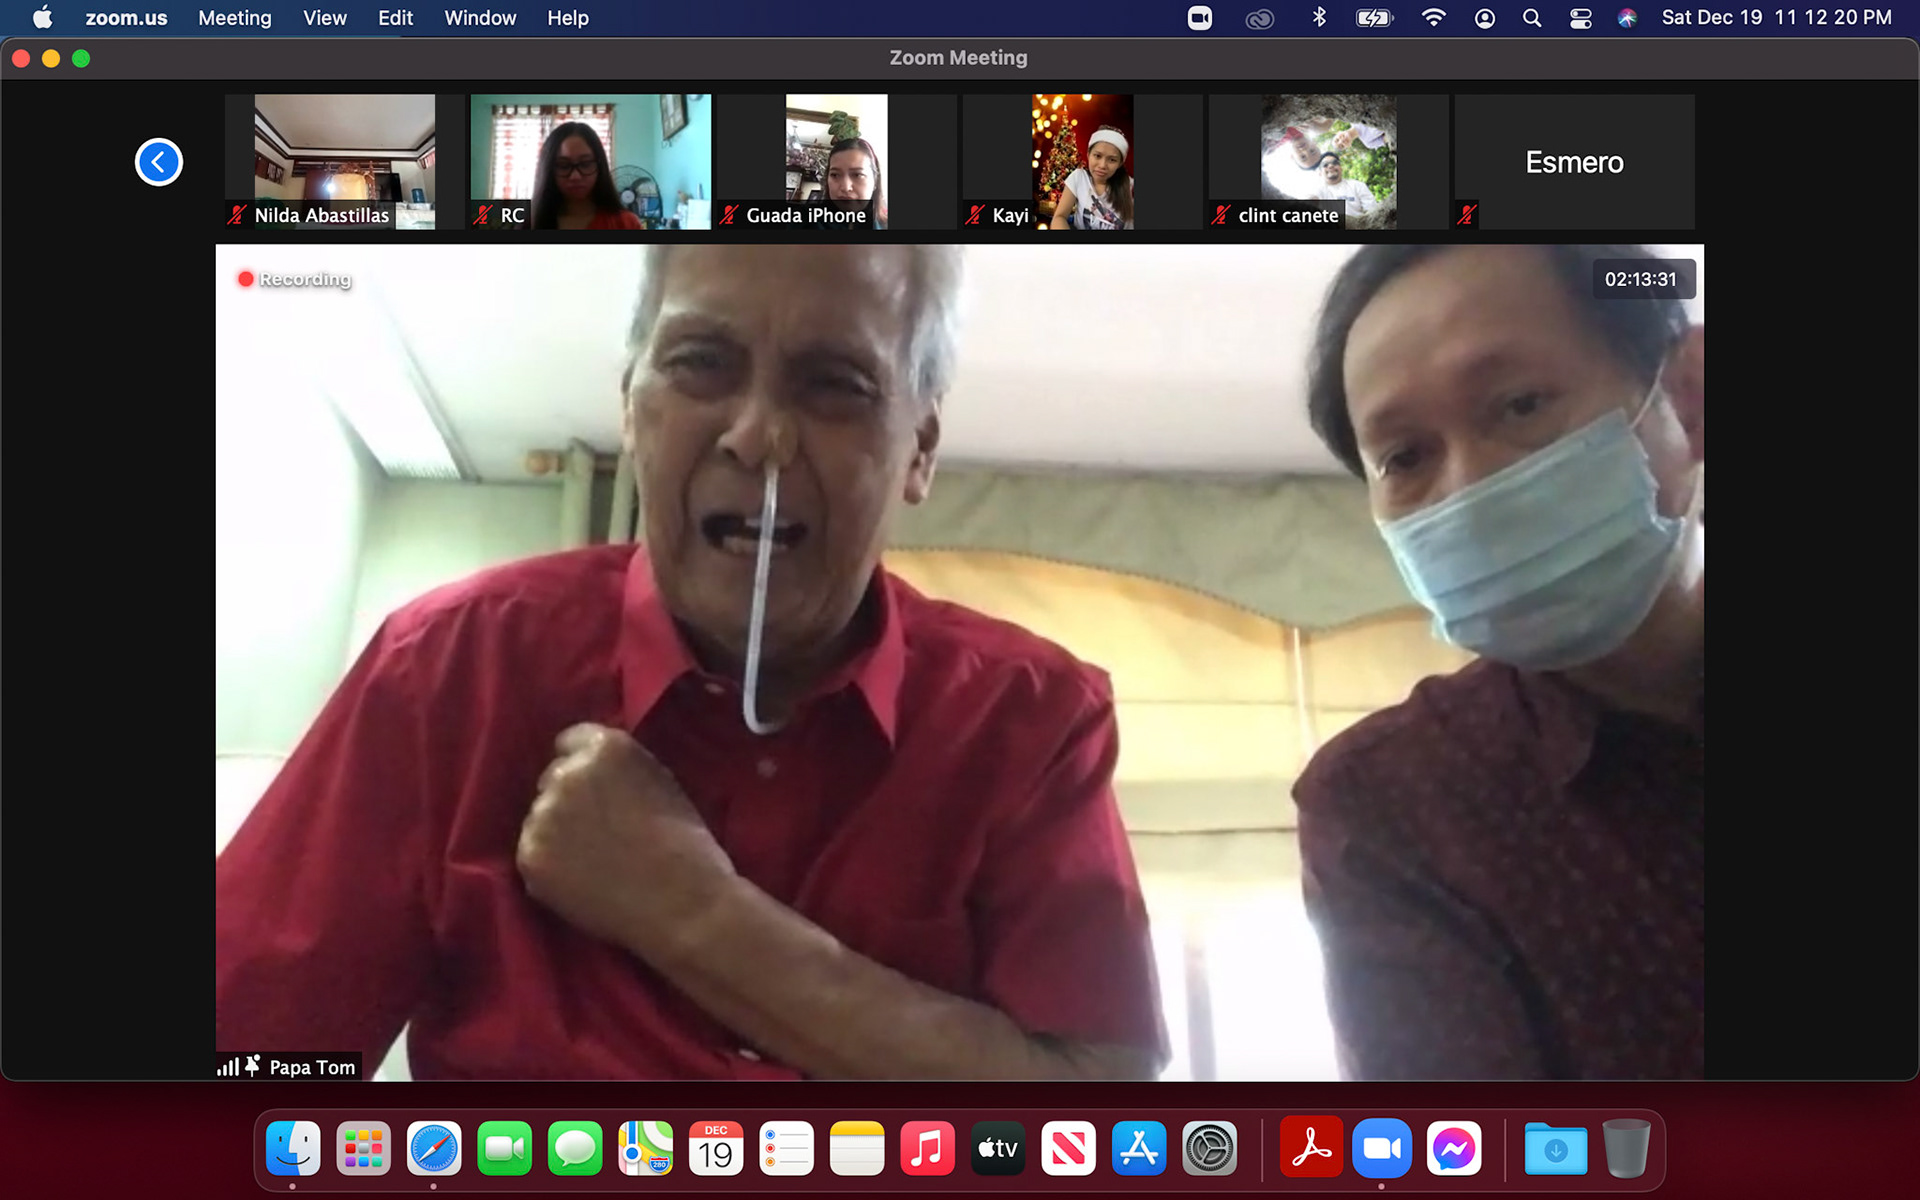Viewport: 1920px width, 1200px height.
Task: Select Nilda Abastillas video thumbnail
Action: tap(344, 161)
